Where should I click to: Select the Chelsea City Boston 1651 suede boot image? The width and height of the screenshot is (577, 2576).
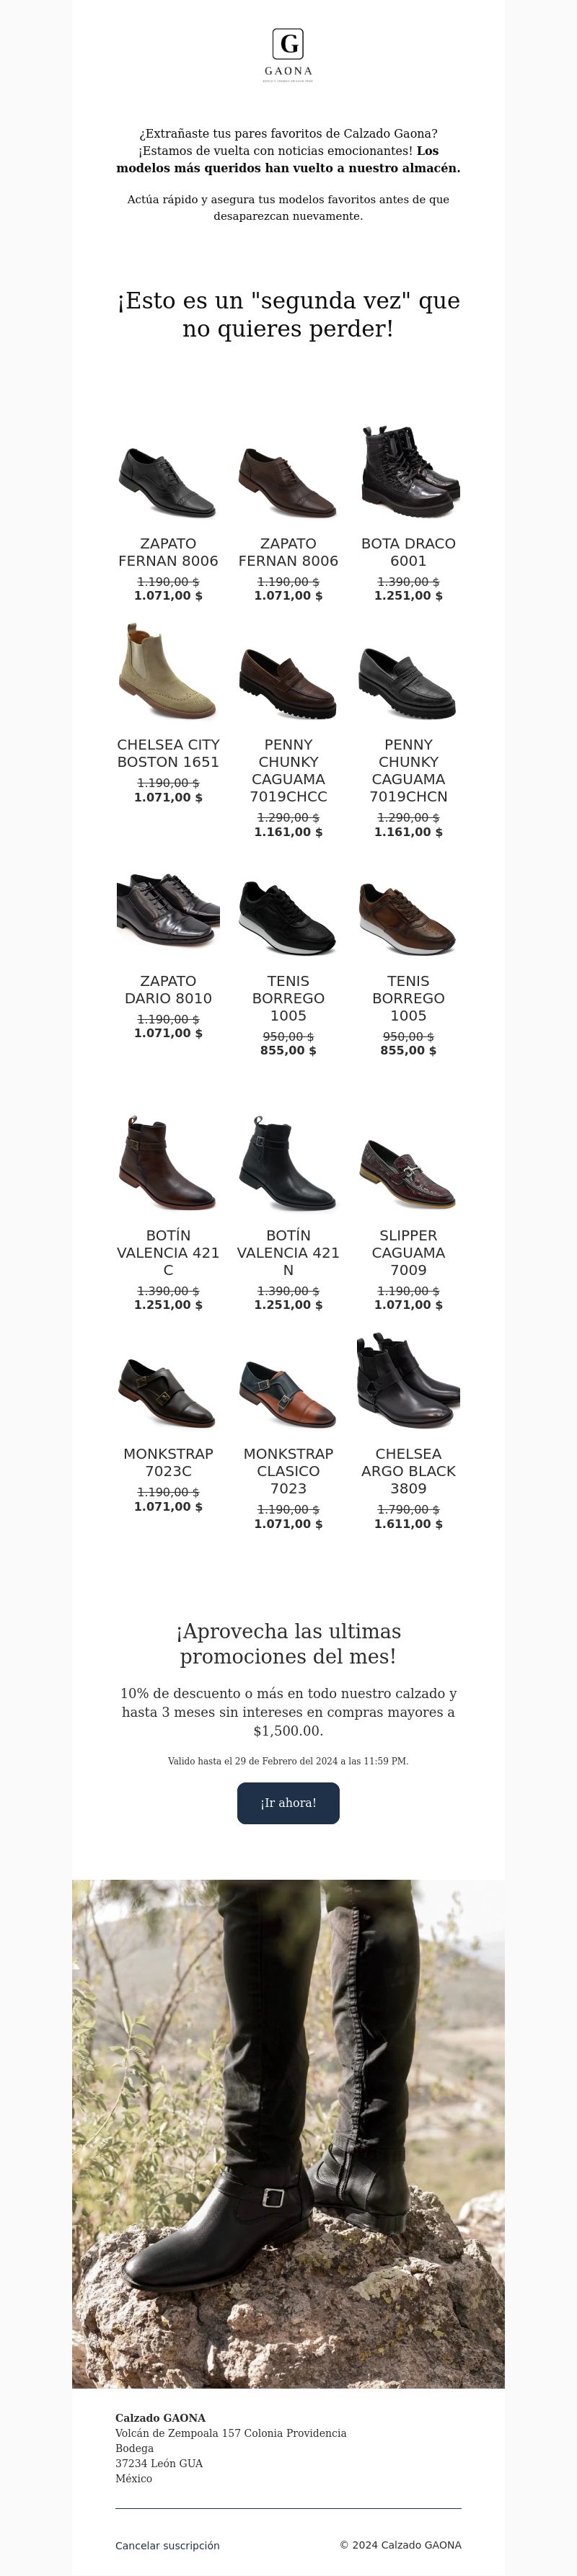tap(168, 672)
